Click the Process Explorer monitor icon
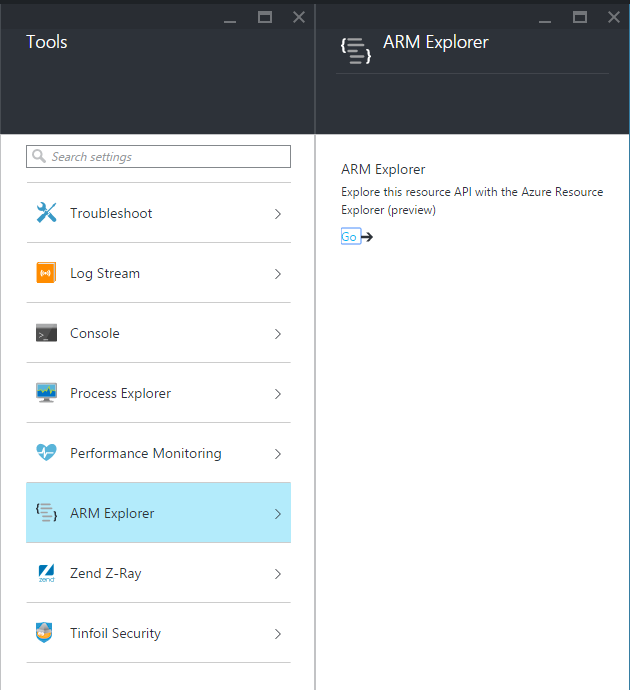The image size is (630, 690). [46, 393]
